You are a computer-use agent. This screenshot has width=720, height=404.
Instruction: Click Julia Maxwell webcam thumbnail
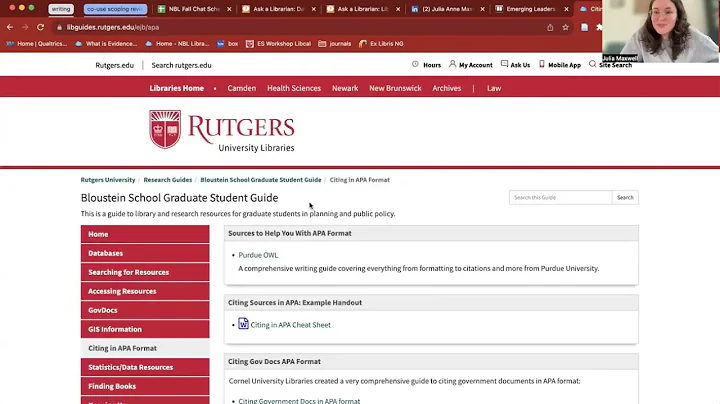(661, 31)
